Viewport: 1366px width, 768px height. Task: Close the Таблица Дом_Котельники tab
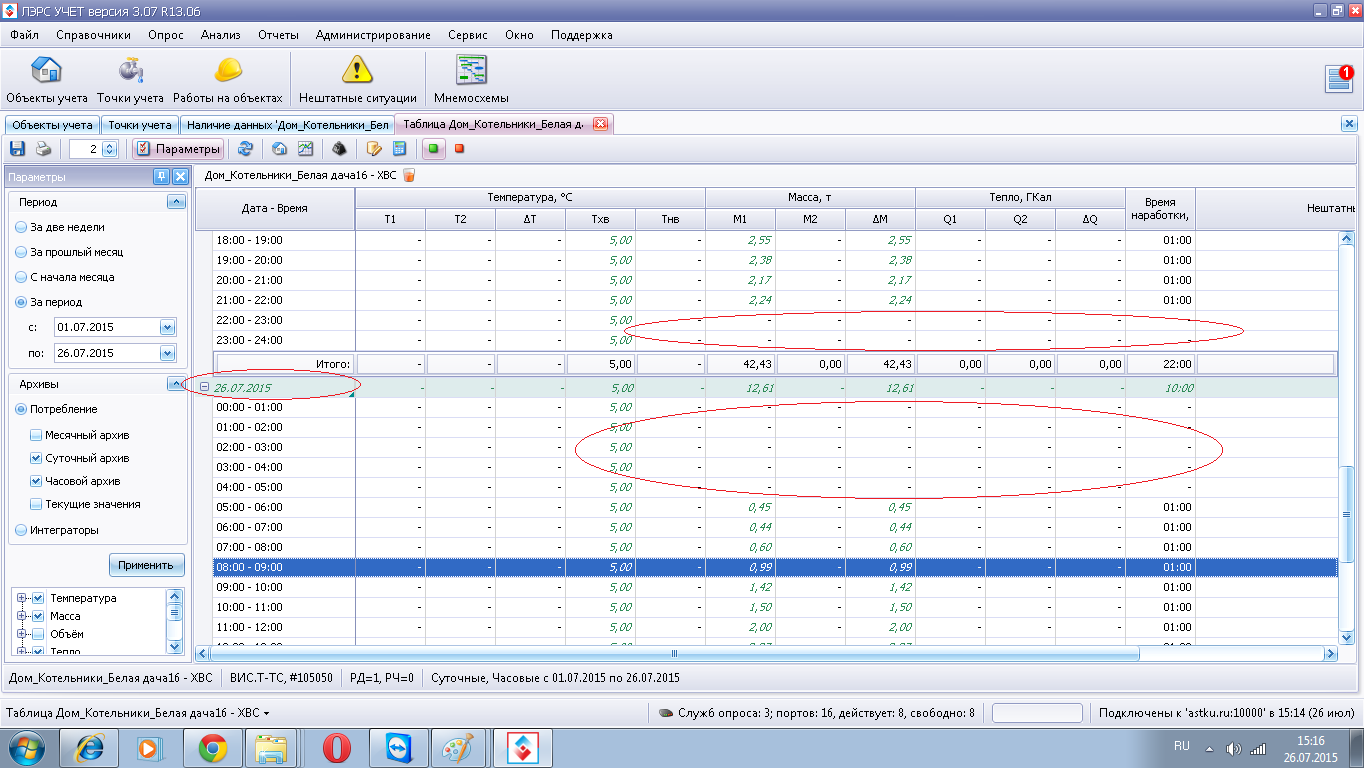pos(600,125)
